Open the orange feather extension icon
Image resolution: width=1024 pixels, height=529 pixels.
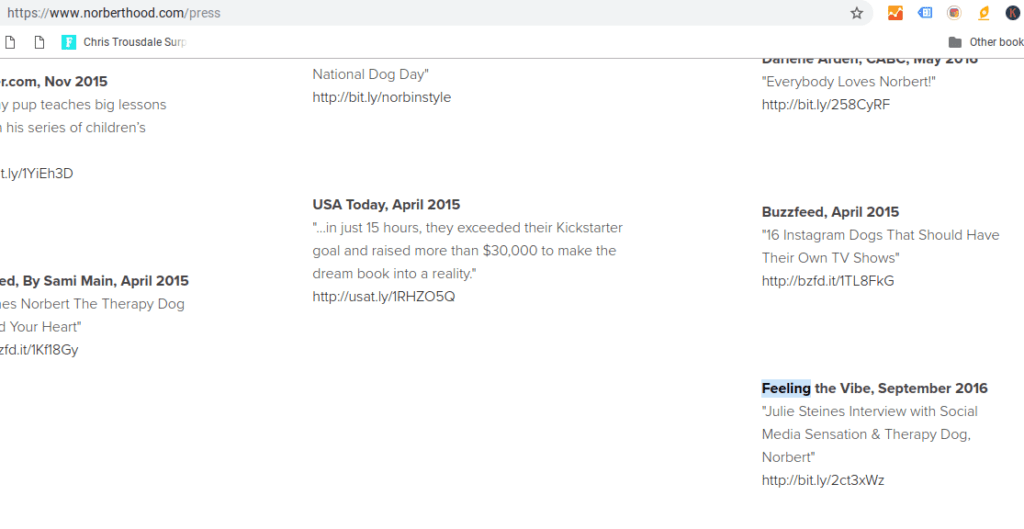click(x=984, y=13)
